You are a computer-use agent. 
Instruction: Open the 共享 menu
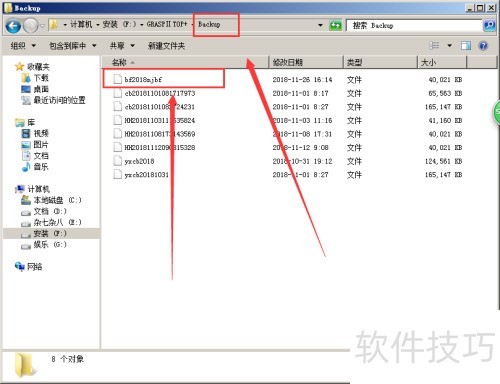tap(122, 46)
